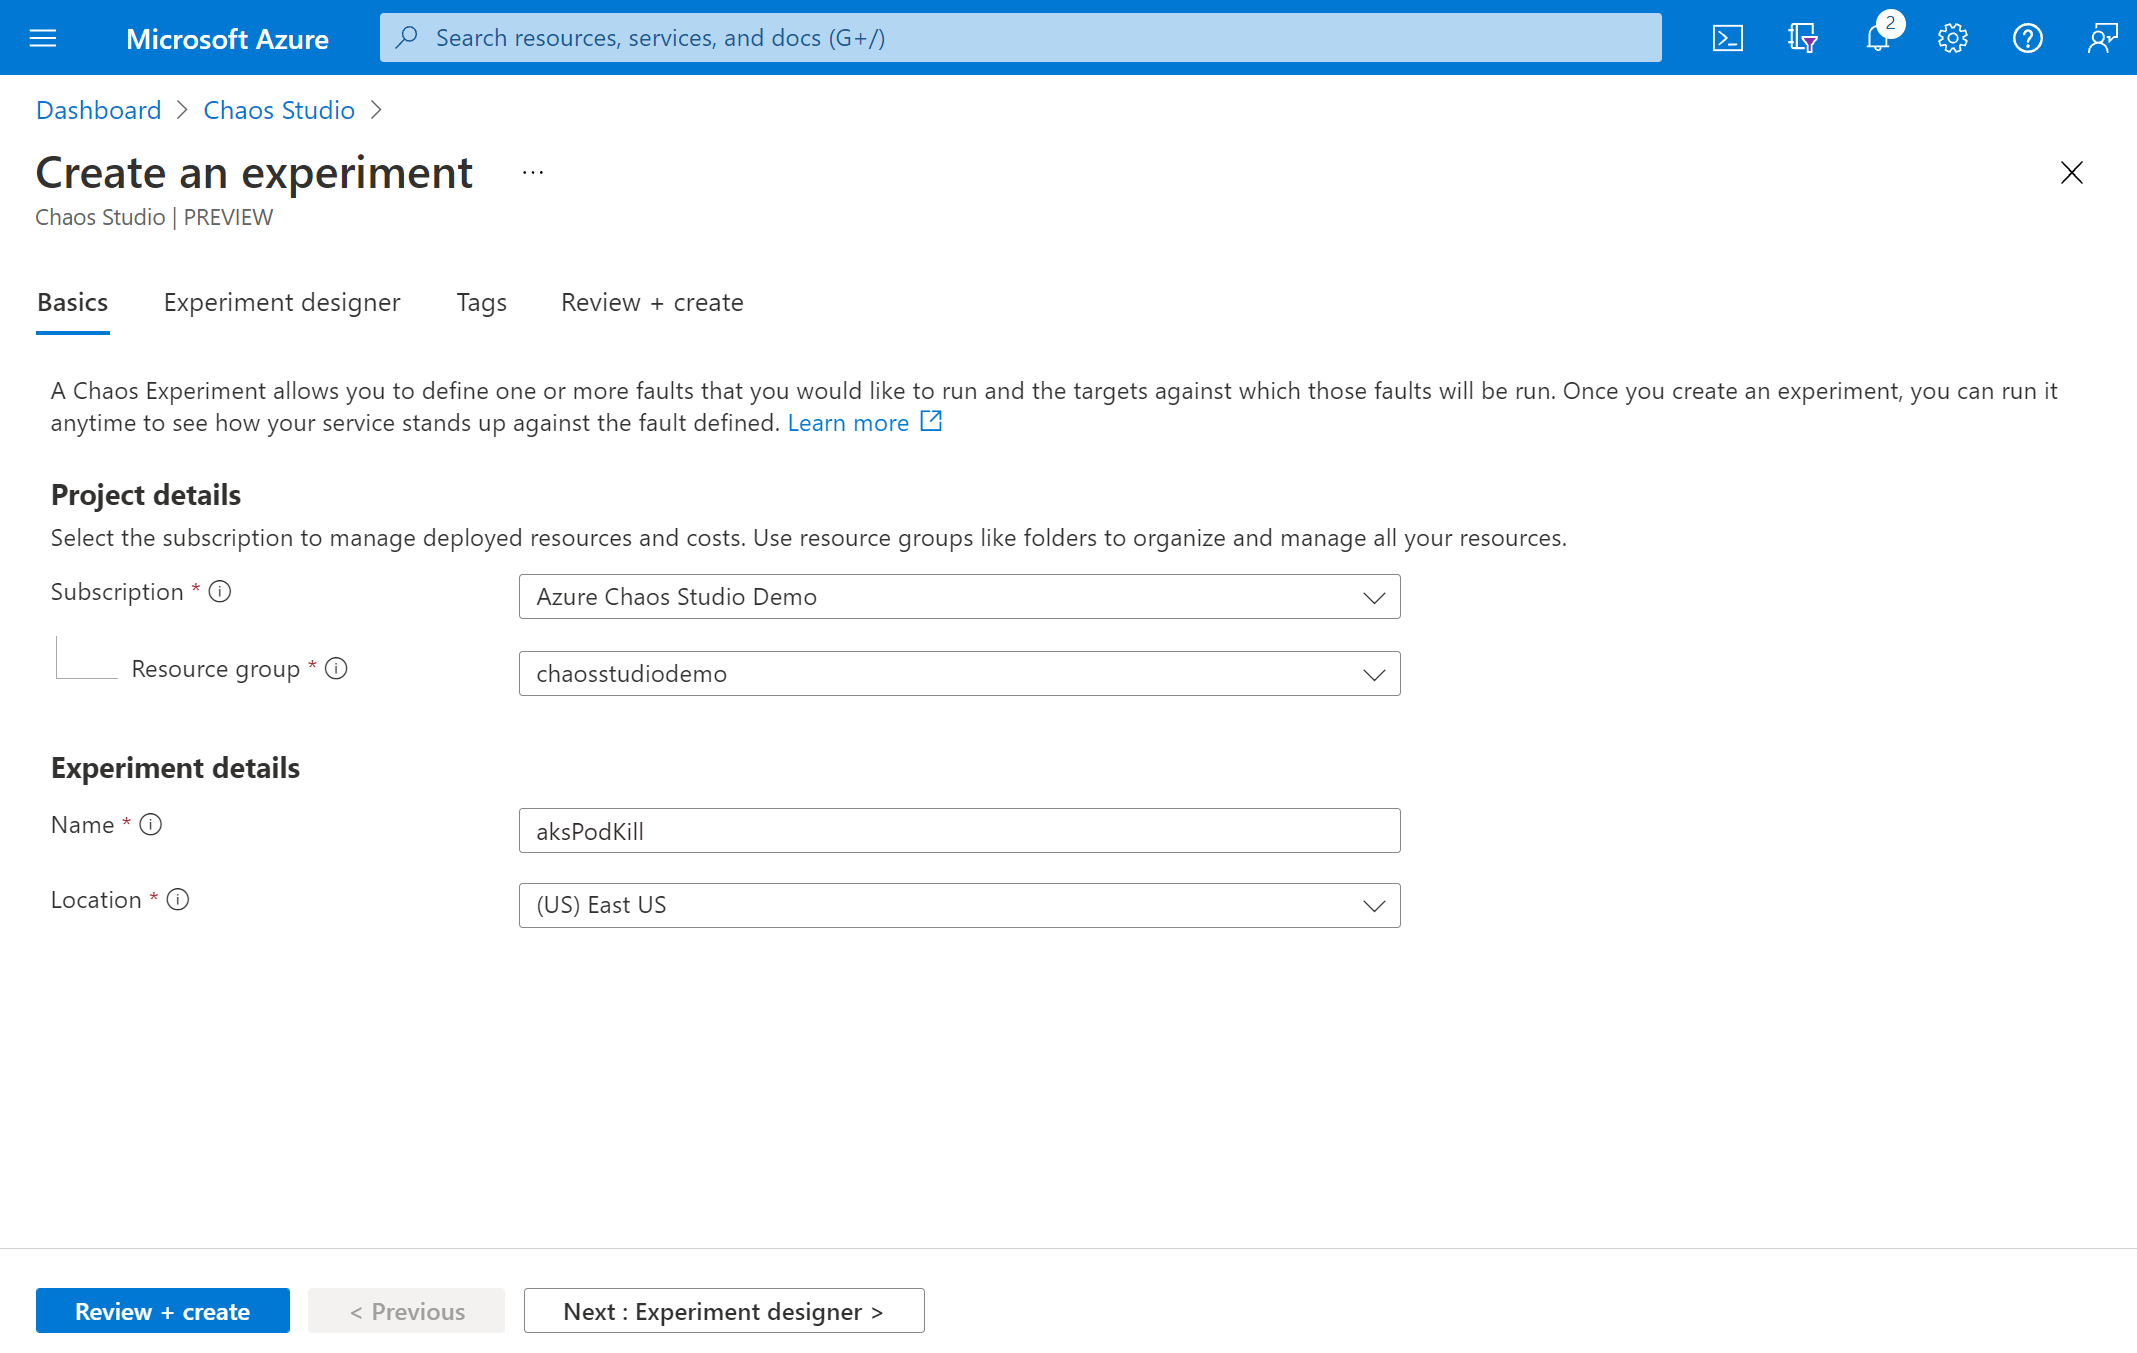This screenshot has width=2137, height=1353.
Task: Click the portal menu hamburger icon
Action: 44,37
